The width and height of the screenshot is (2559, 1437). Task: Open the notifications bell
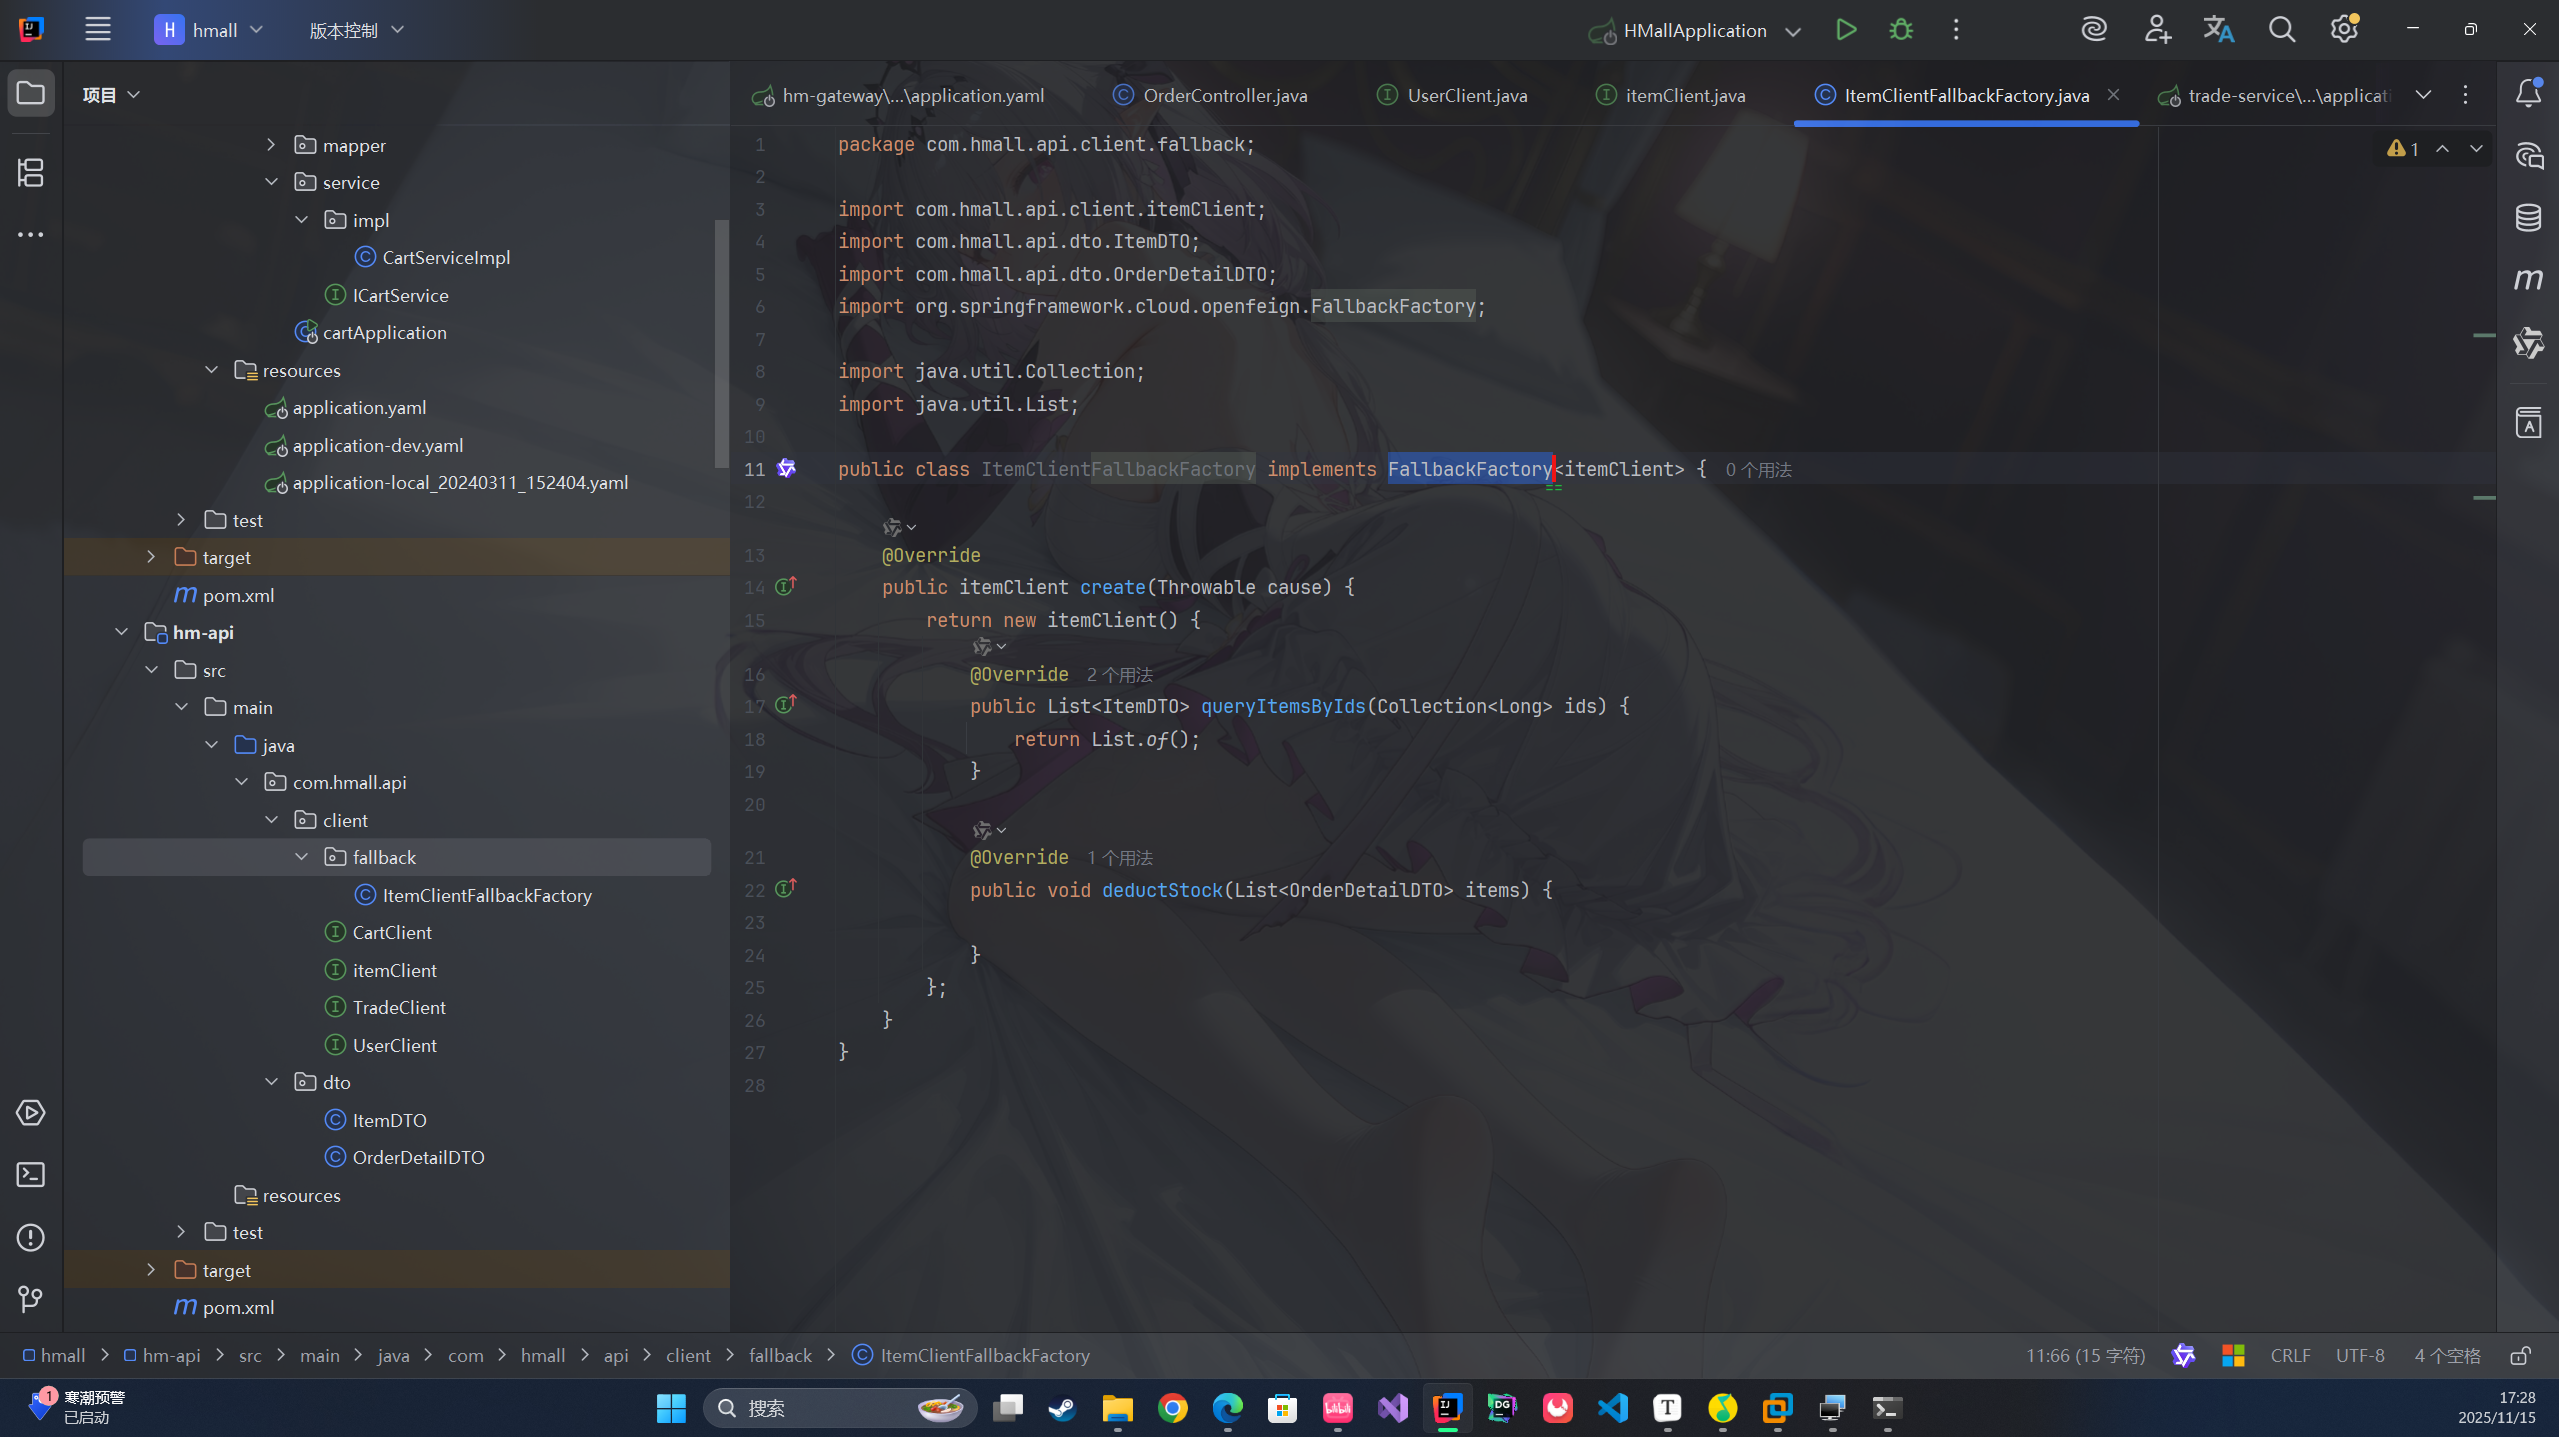pos(2527,93)
